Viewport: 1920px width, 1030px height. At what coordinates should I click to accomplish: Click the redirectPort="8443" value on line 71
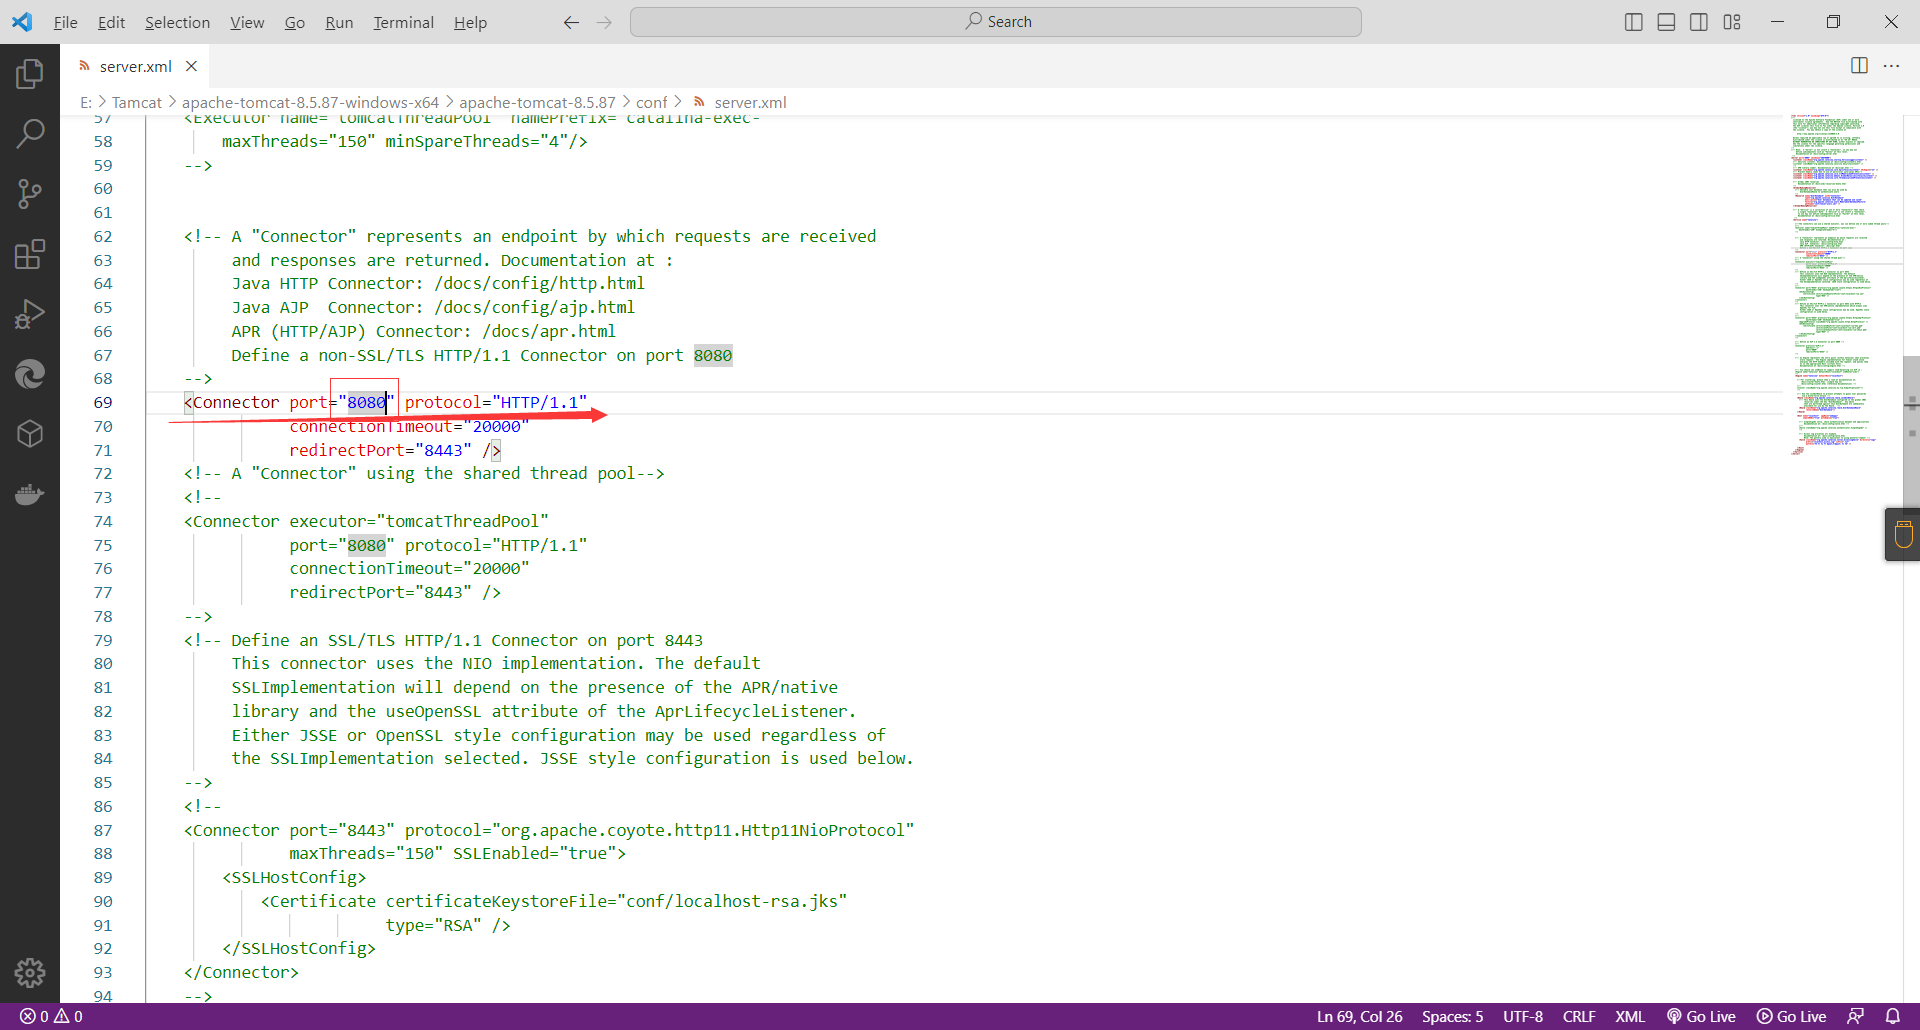[x=380, y=450]
